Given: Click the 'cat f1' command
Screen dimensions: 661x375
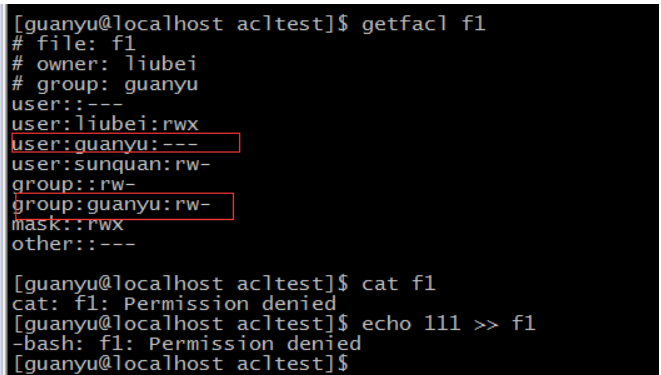Looking at the screenshot, I should (x=398, y=283).
